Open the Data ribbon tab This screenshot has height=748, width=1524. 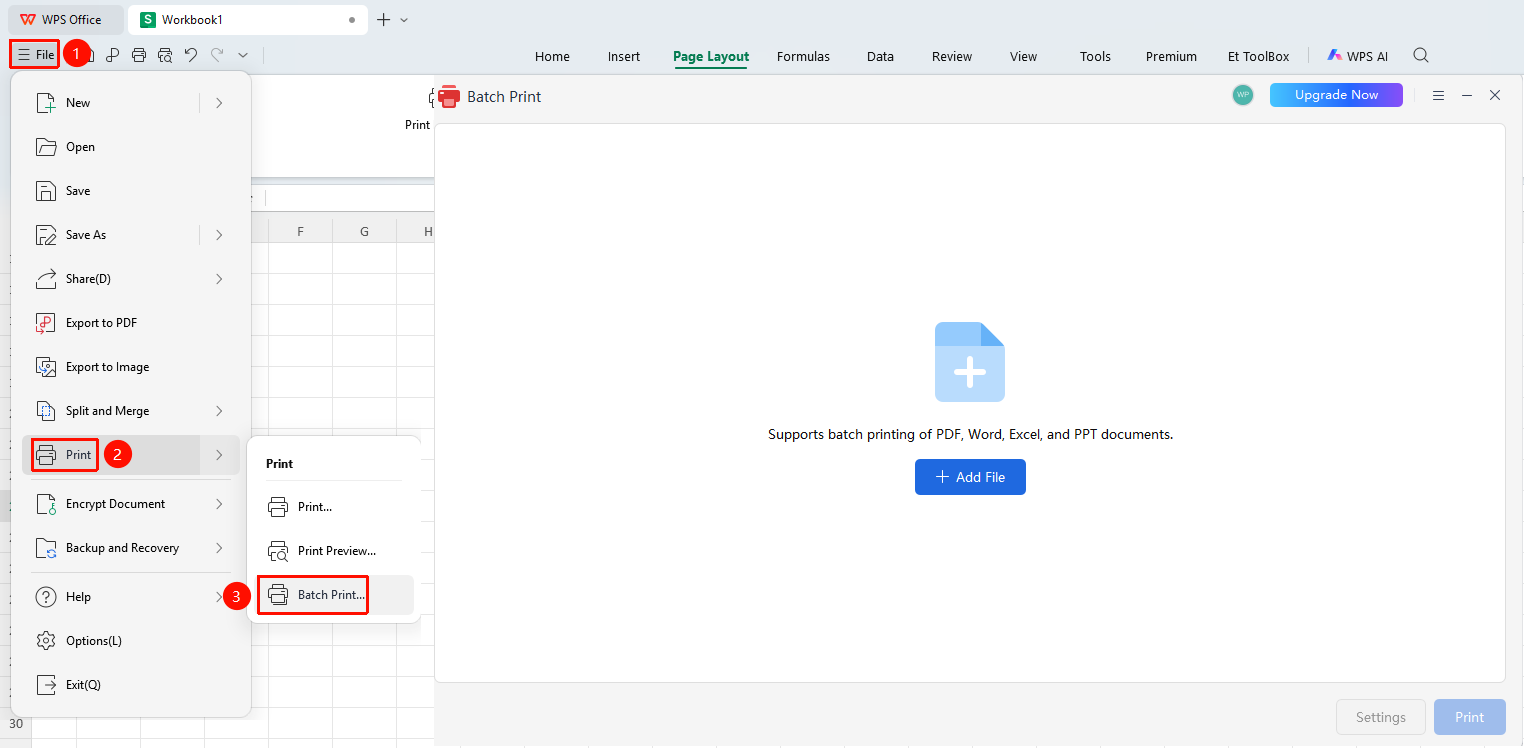click(880, 57)
